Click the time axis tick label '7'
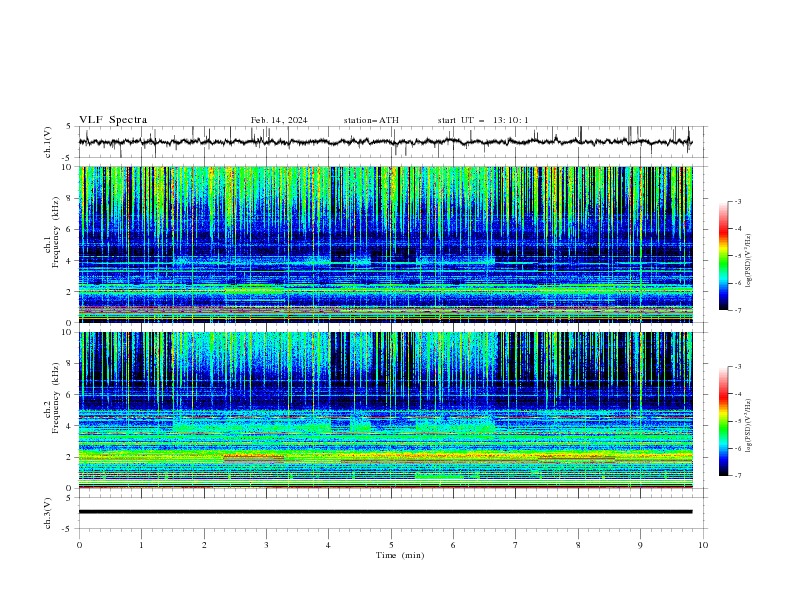This screenshot has width=792, height=612. click(x=516, y=545)
